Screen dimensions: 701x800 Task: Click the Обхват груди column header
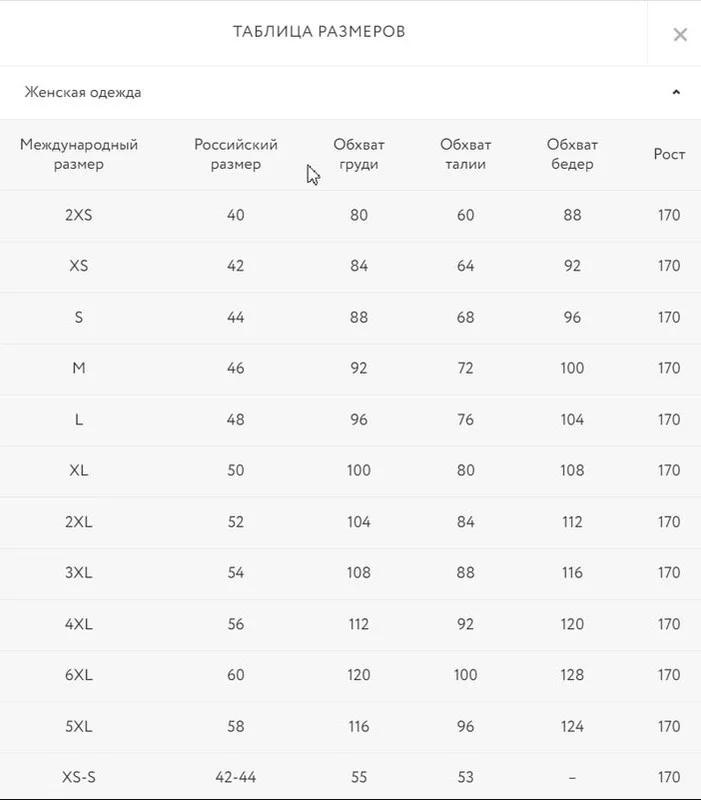coord(359,154)
